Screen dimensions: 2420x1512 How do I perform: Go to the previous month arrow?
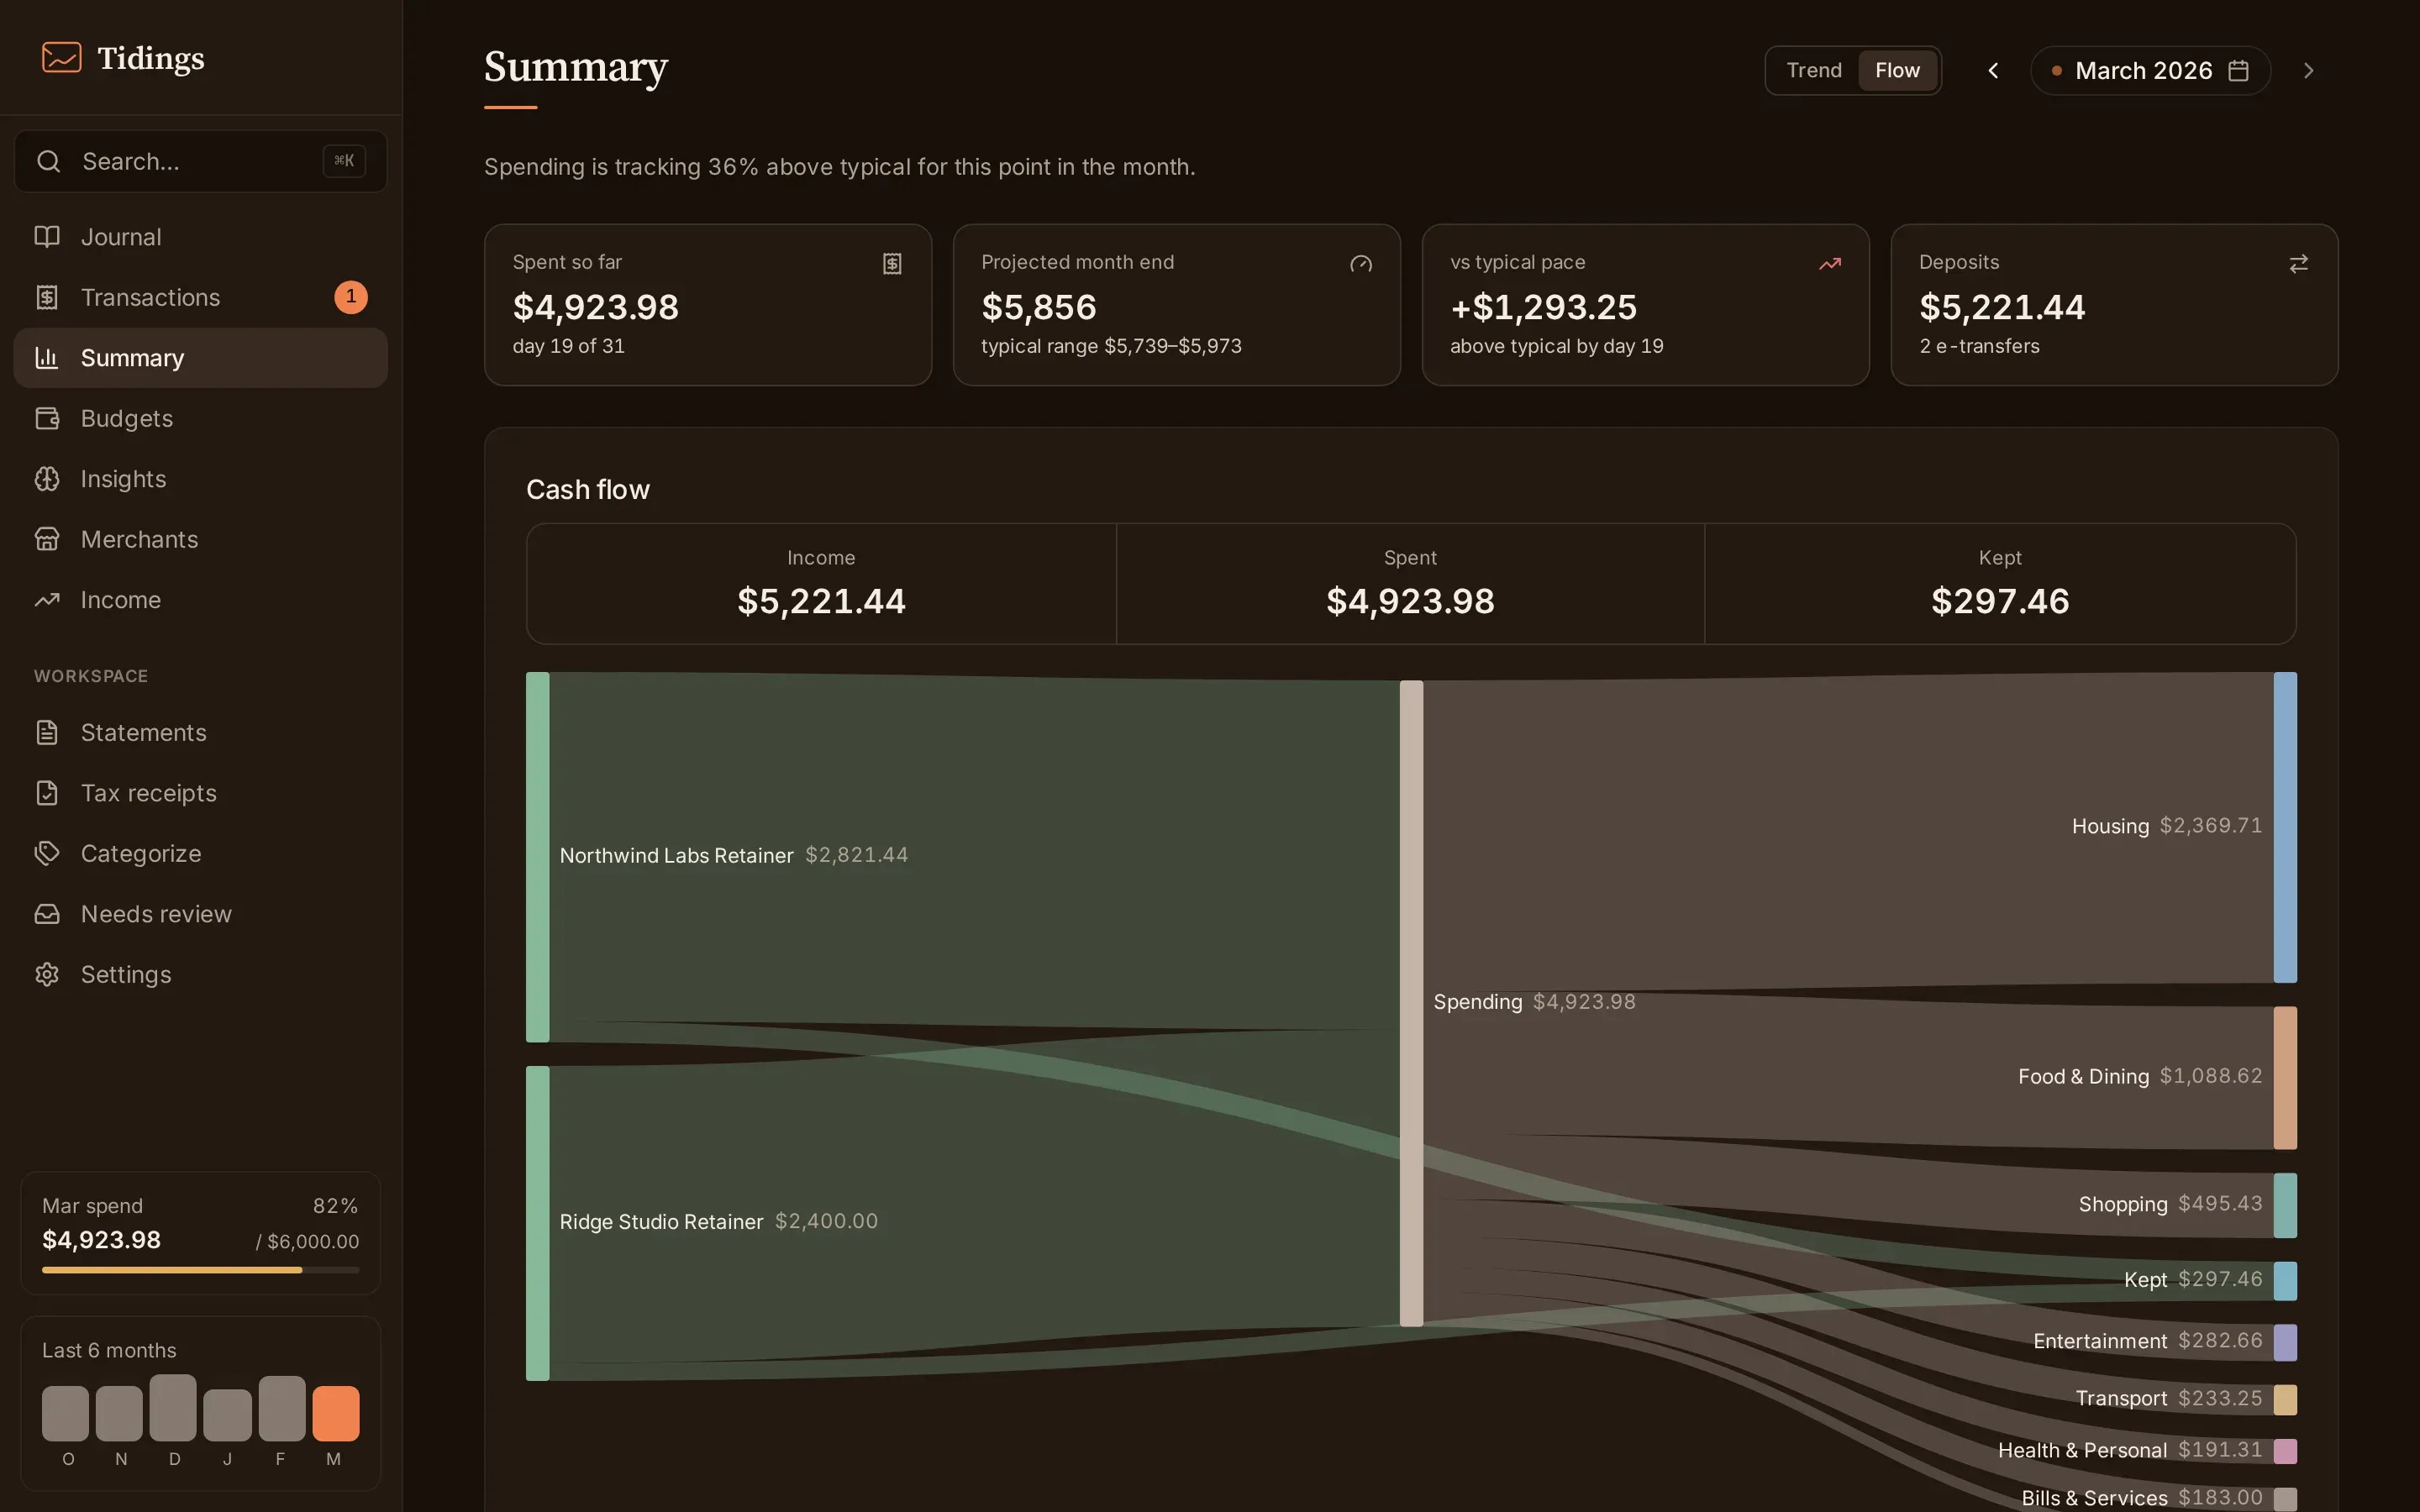[1993, 70]
